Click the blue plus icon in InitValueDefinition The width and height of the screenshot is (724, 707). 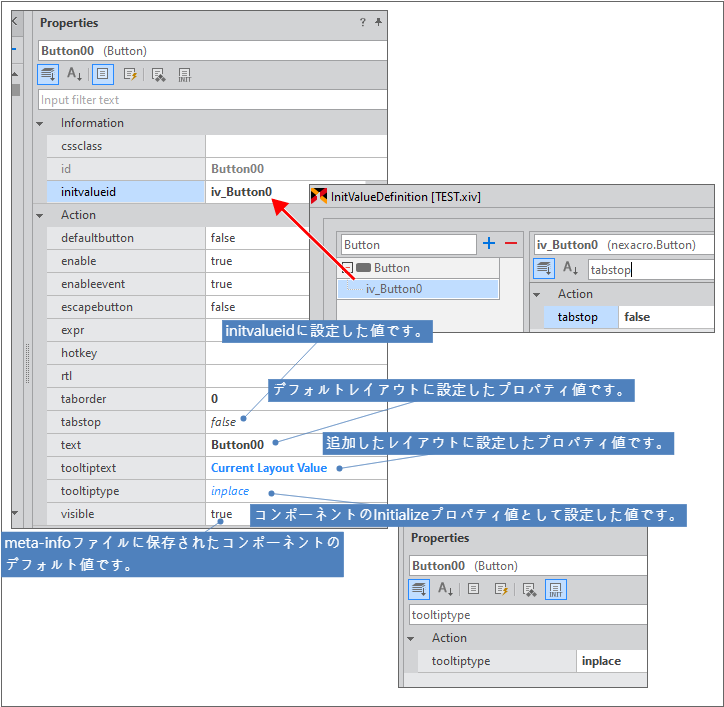489,244
